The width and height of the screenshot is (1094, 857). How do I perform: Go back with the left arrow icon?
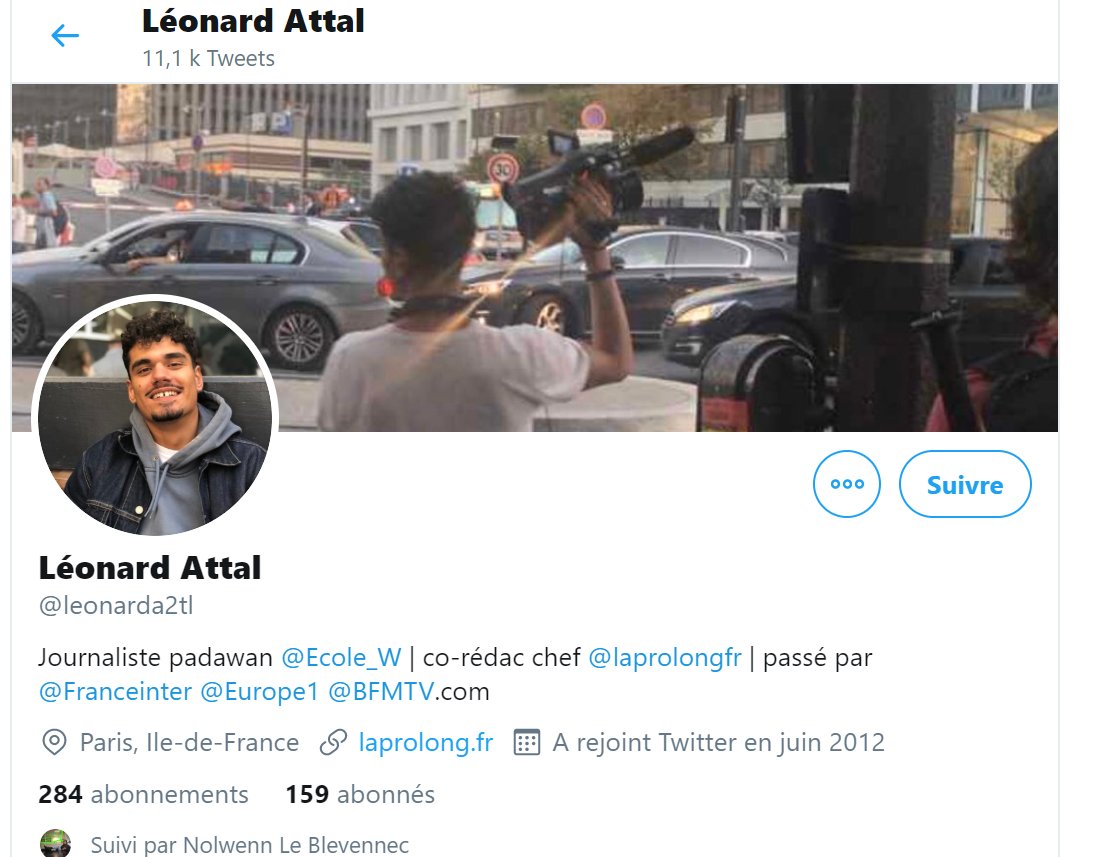coord(66,36)
